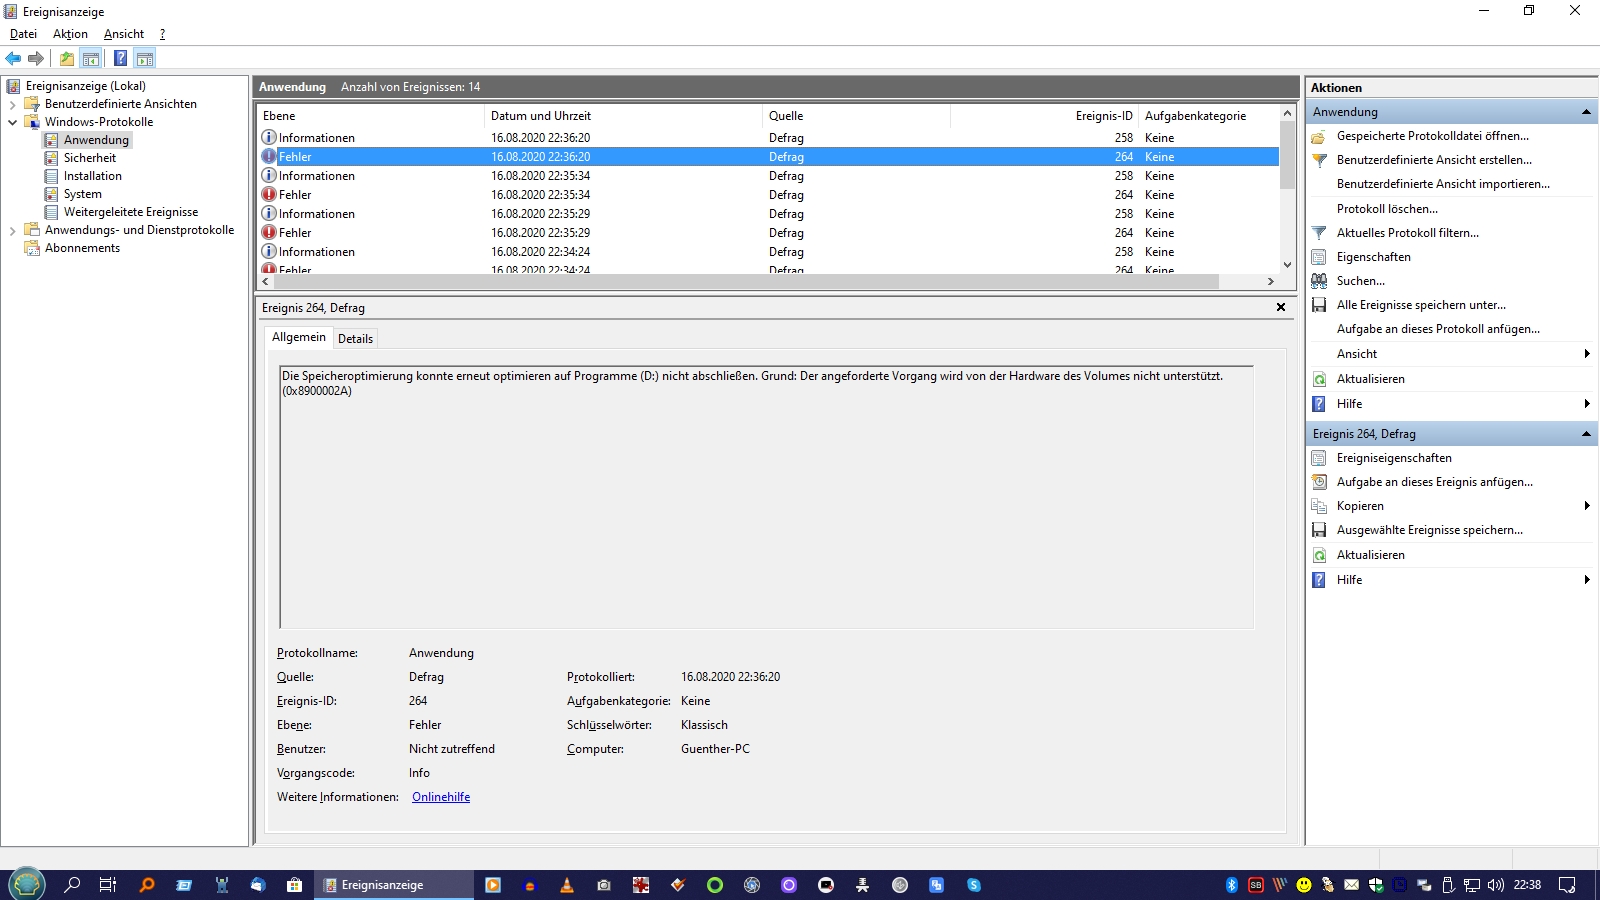
Task: Click Aufgabe an dieses Protokoll anfügen
Action: 1438,329
